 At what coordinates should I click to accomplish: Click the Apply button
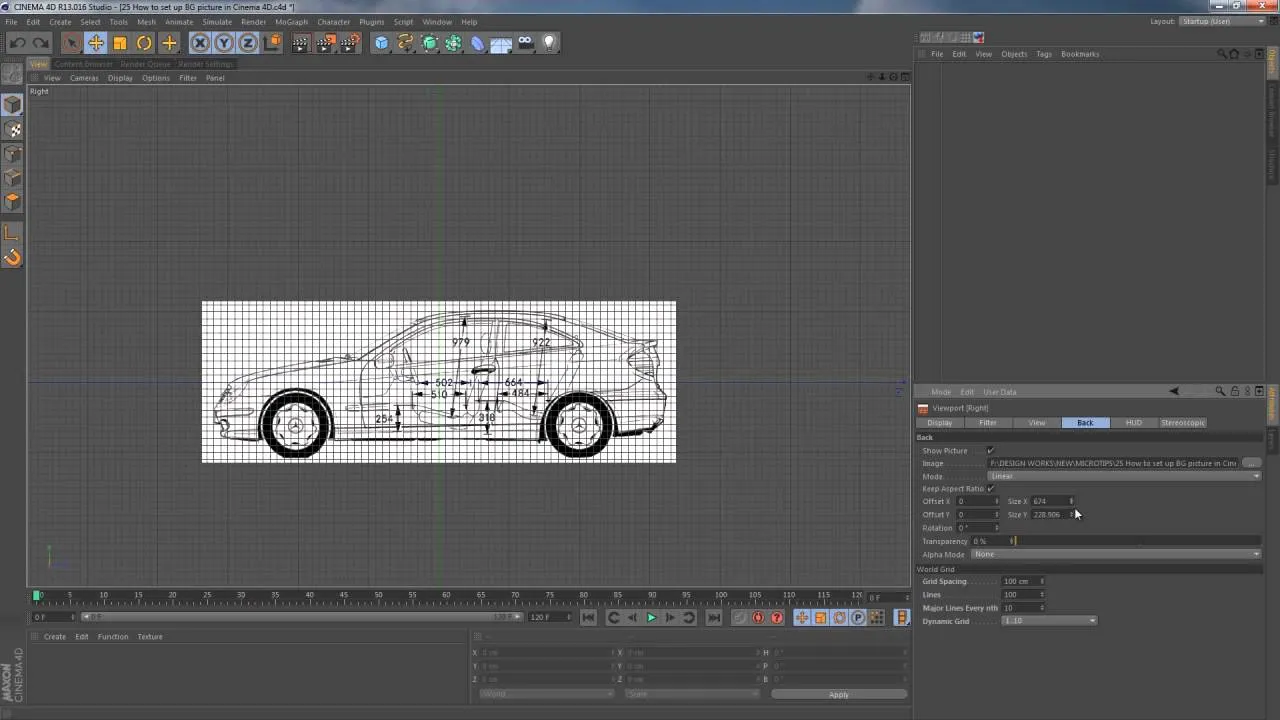pyautogui.click(x=838, y=694)
